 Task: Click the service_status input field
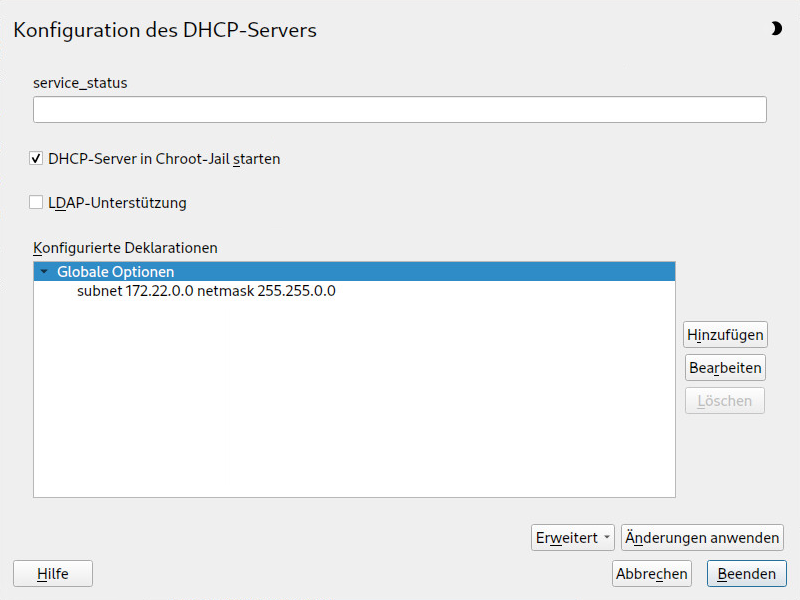400,109
